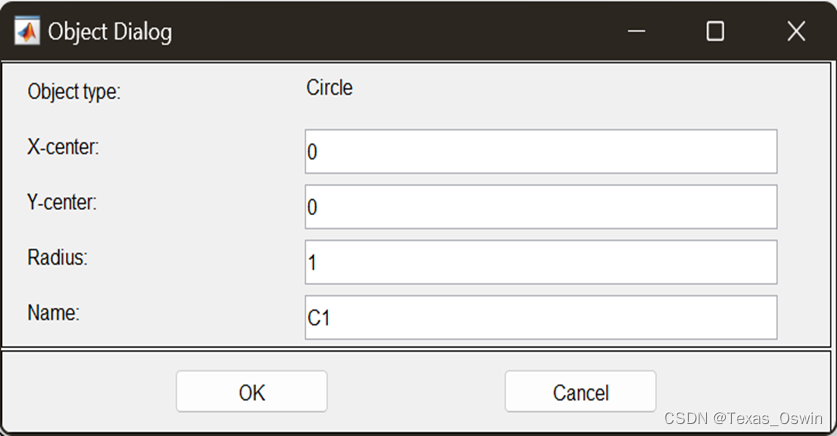Click the Name label text
The image size is (837, 436).
coord(54,312)
